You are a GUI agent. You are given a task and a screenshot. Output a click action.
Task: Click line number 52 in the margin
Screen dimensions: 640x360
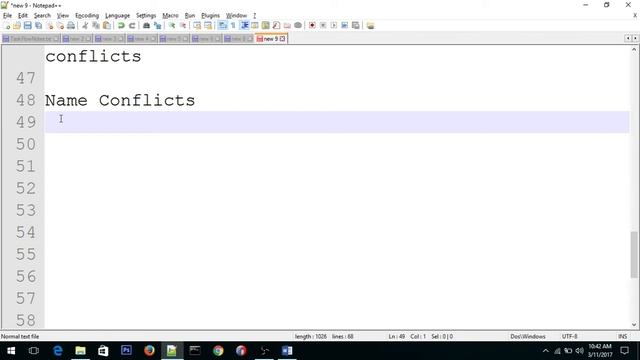pos(26,188)
